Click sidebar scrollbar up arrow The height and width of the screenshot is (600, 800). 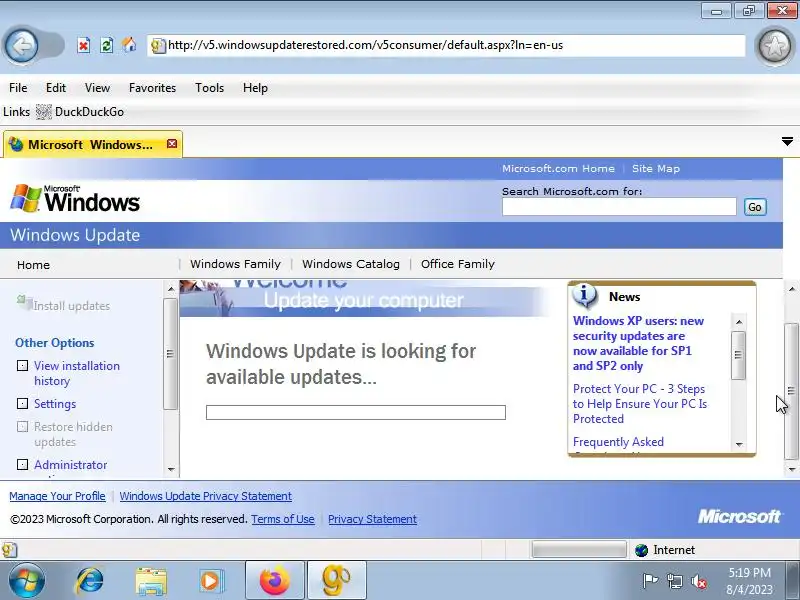click(x=171, y=289)
